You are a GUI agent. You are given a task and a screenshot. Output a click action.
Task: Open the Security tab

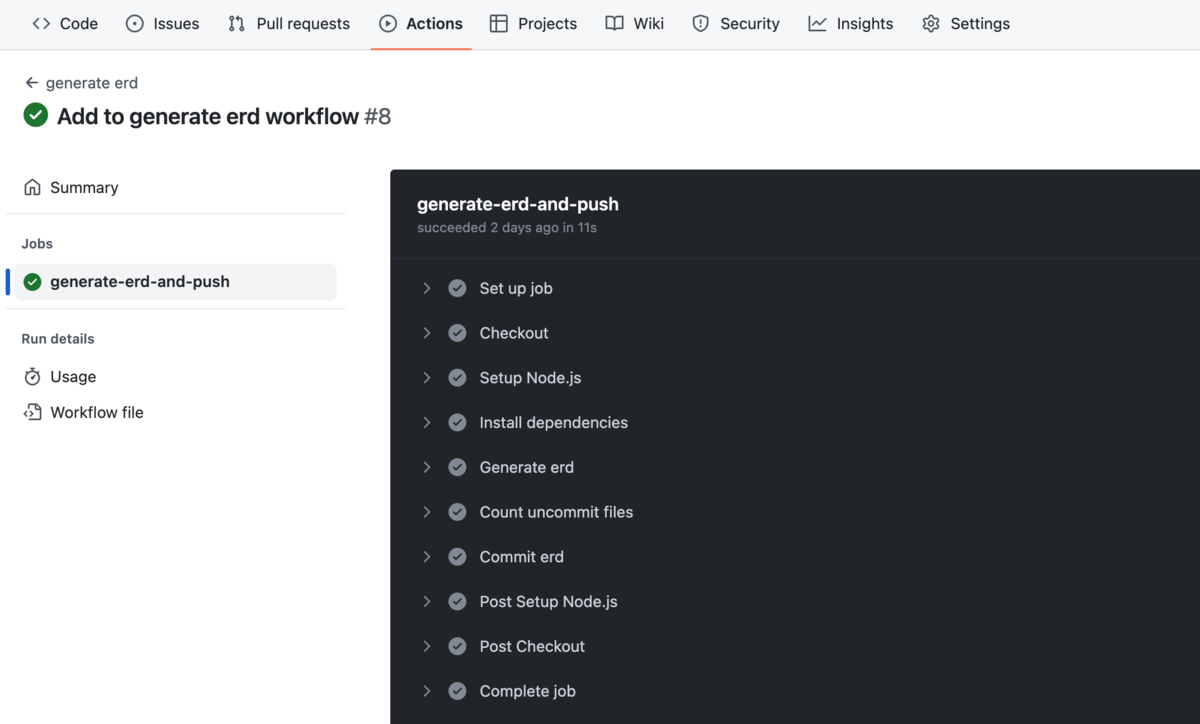(736, 23)
